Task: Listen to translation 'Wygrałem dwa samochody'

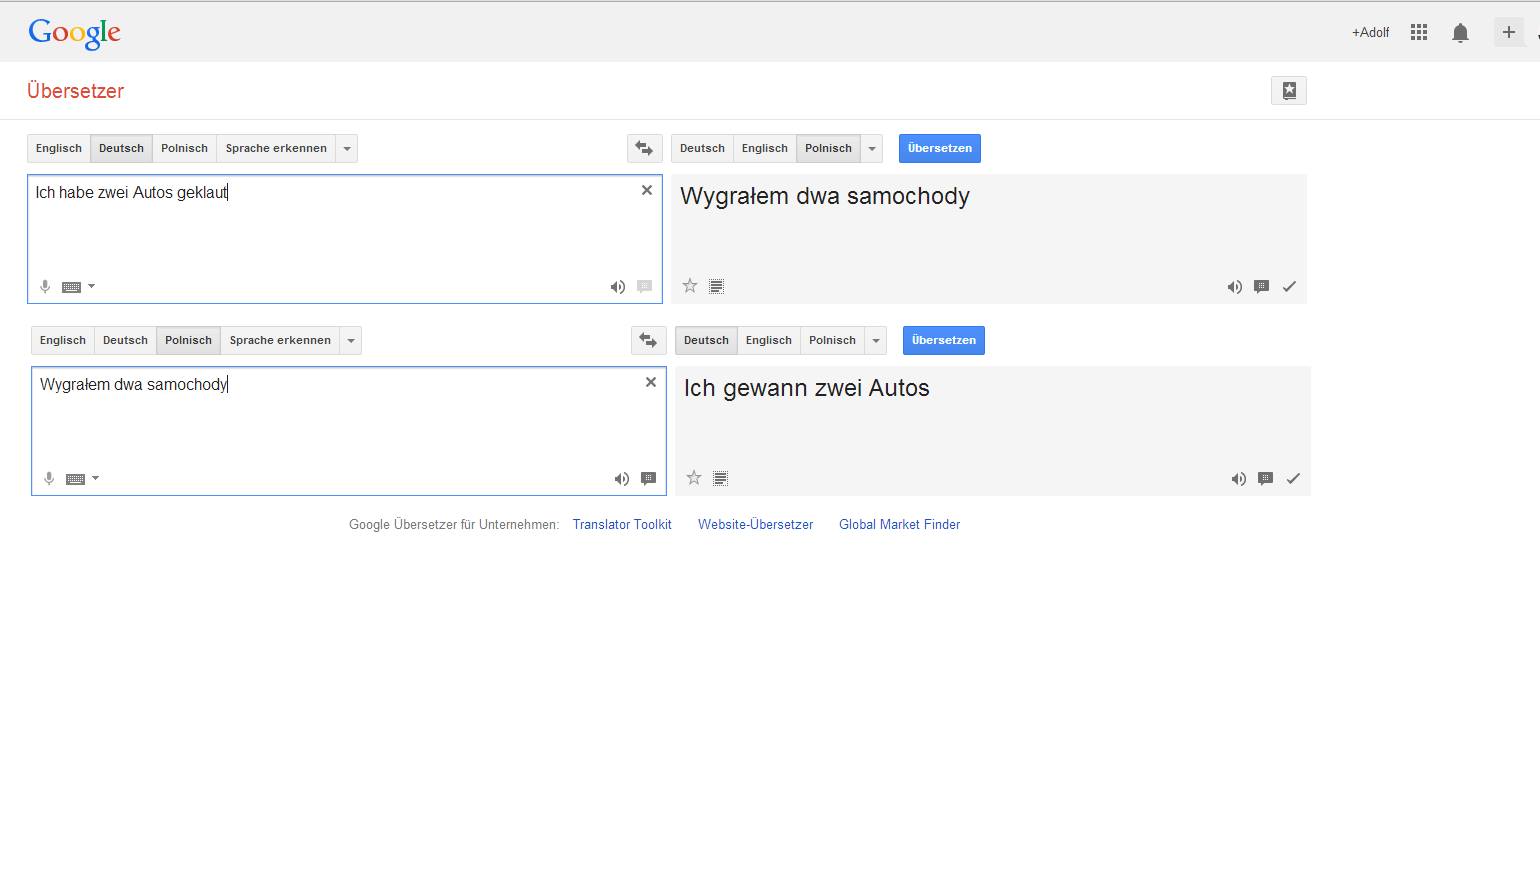Action: pos(1235,287)
